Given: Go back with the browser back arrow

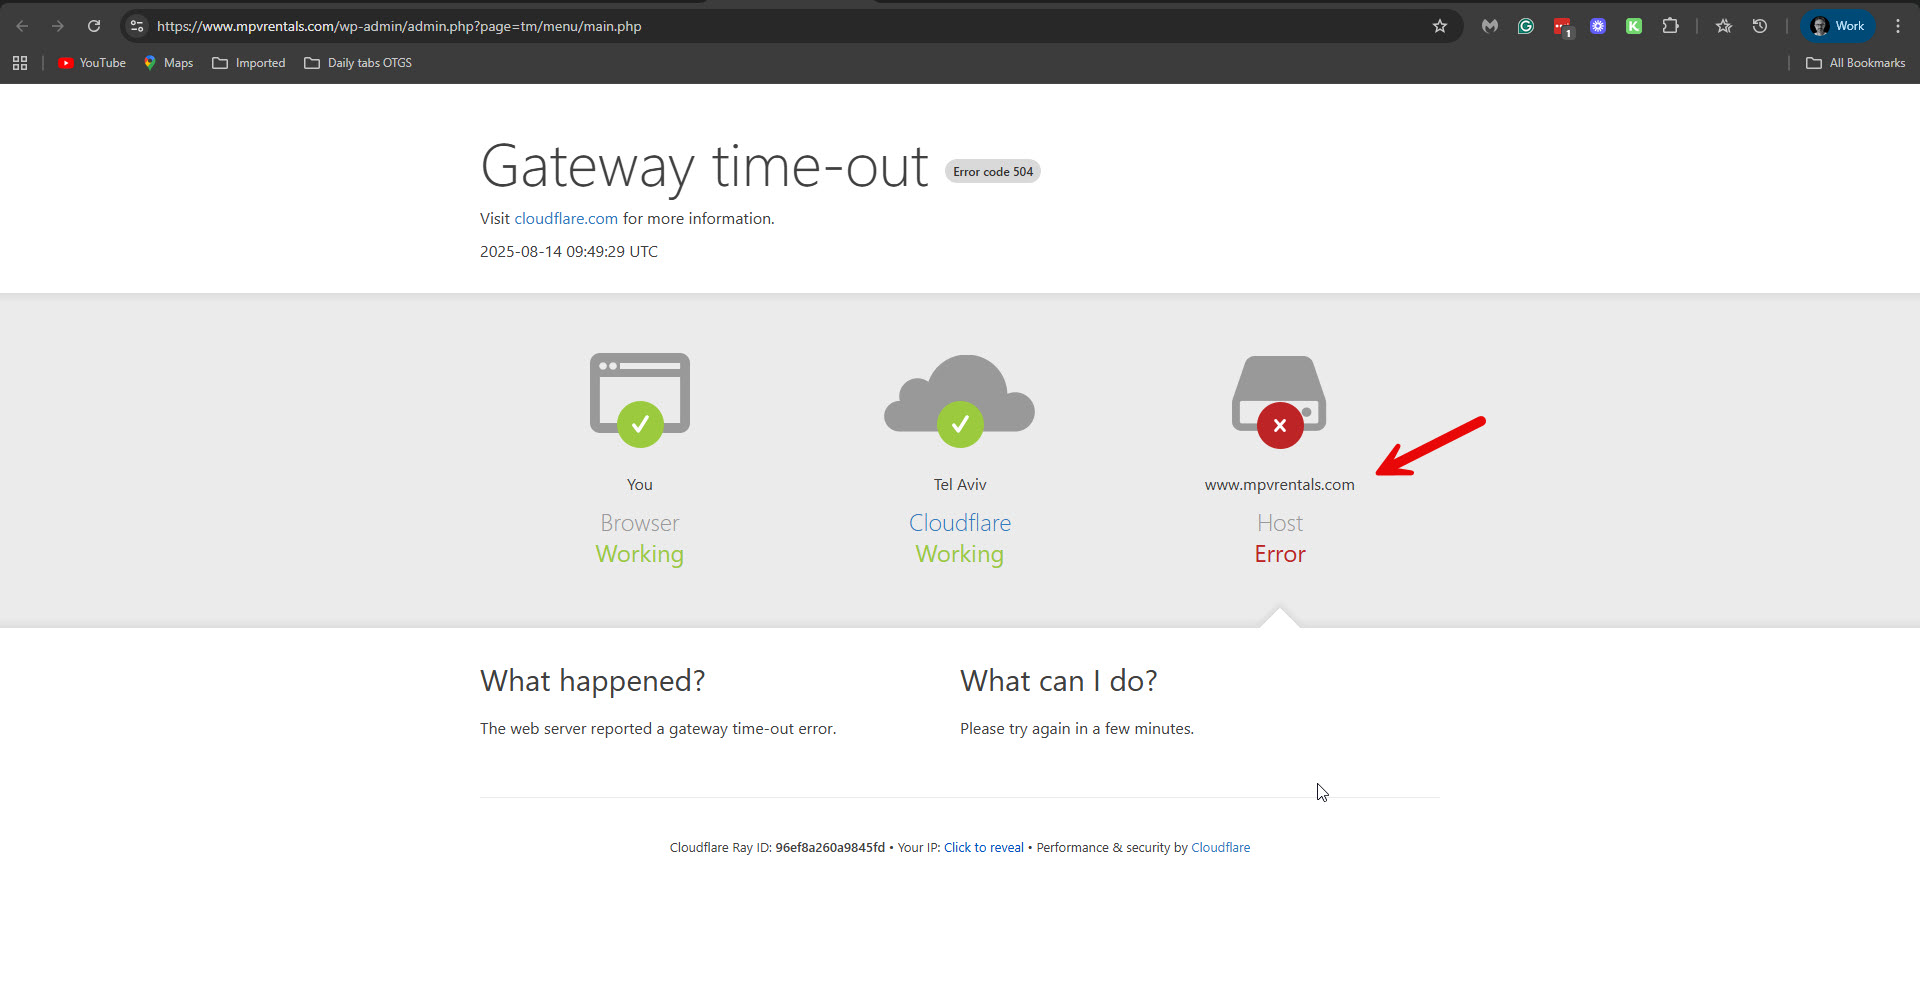Looking at the screenshot, I should click(x=22, y=26).
